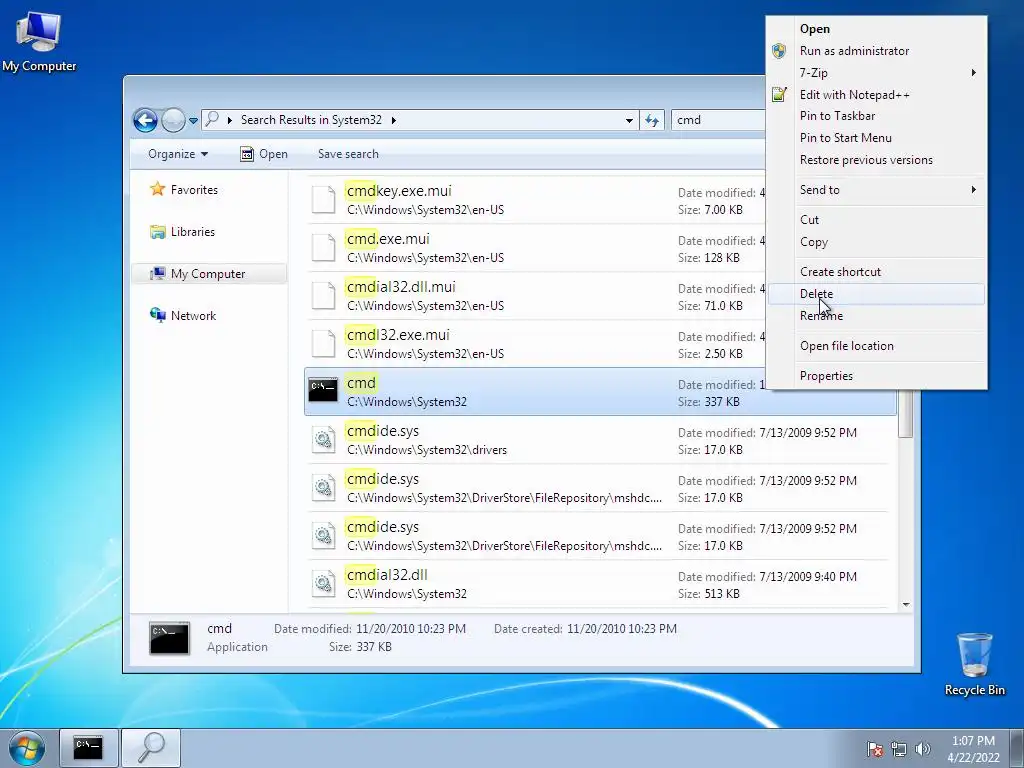Select the cmdial32.dll file name
The height and width of the screenshot is (768, 1024).
[387, 575]
